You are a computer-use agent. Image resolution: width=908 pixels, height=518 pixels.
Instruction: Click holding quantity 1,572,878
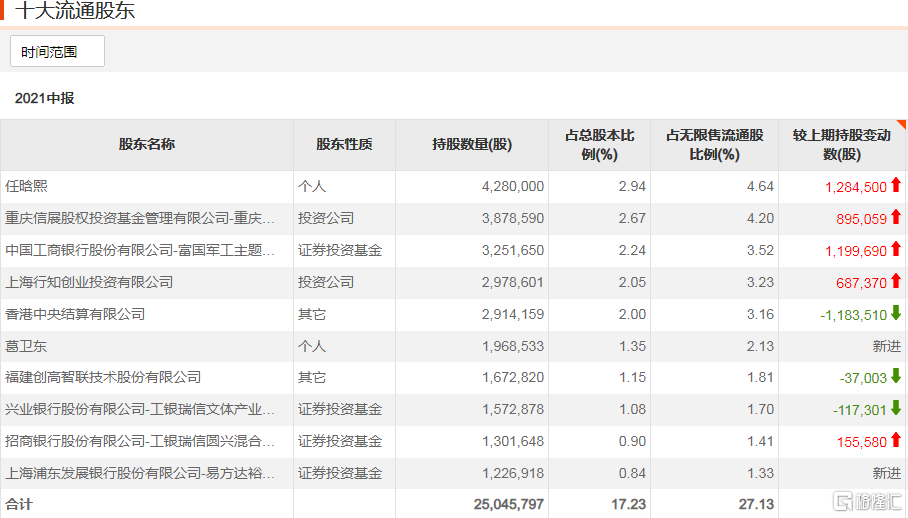click(512, 409)
